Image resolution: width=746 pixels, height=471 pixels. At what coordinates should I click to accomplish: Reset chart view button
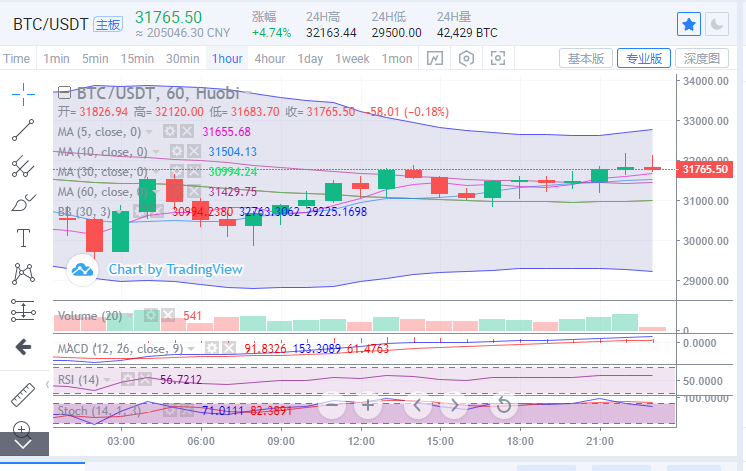point(503,405)
